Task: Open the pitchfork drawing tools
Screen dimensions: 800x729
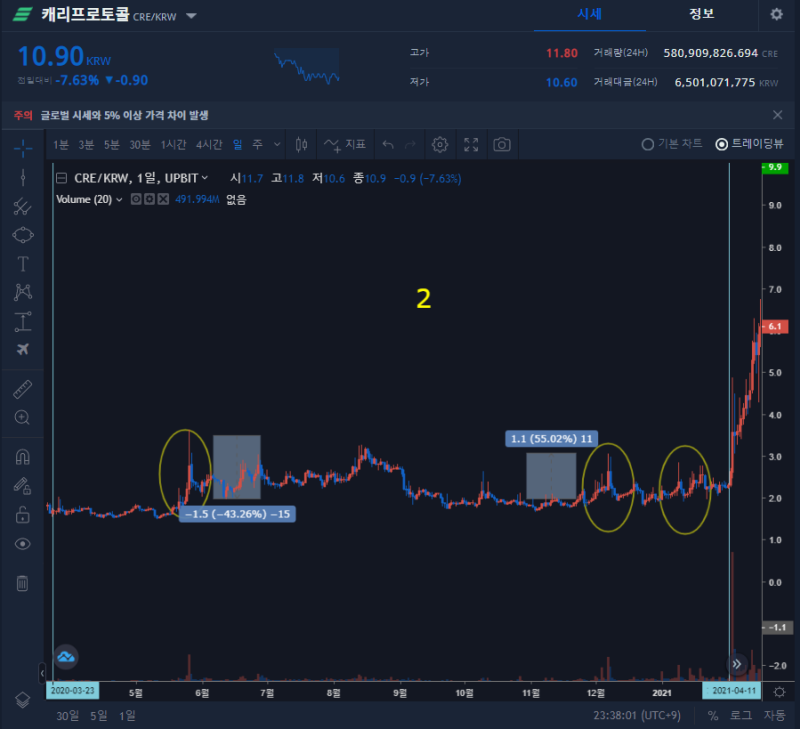Action: coord(22,207)
